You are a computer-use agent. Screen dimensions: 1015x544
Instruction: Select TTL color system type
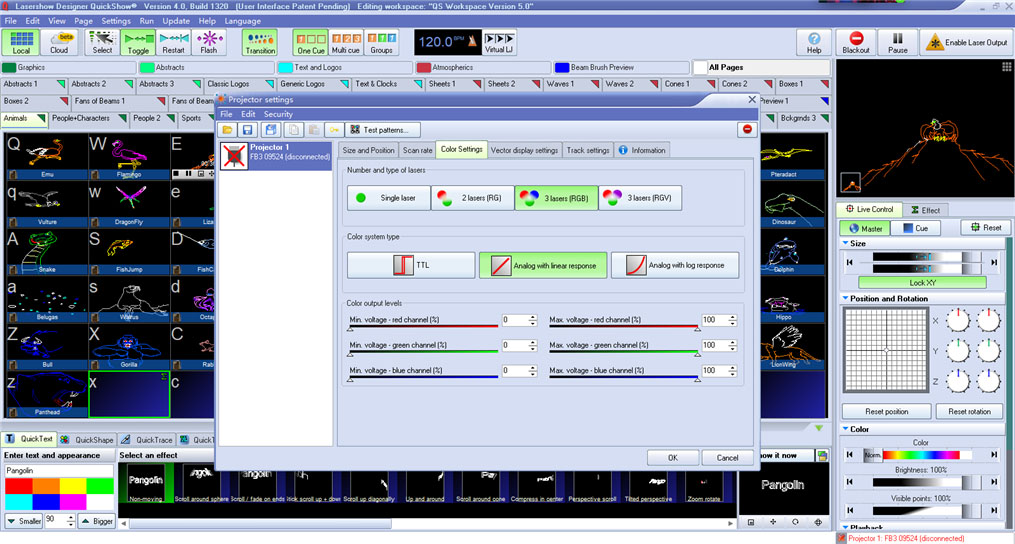click(411, 265)
